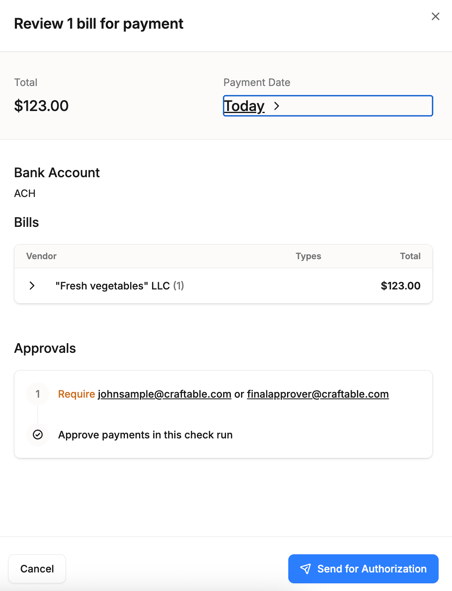The height and width of the screenshot is (591, 452).
Task: Open finalapprover@craftable.com approver link
Action: click(x=318, y=394)
